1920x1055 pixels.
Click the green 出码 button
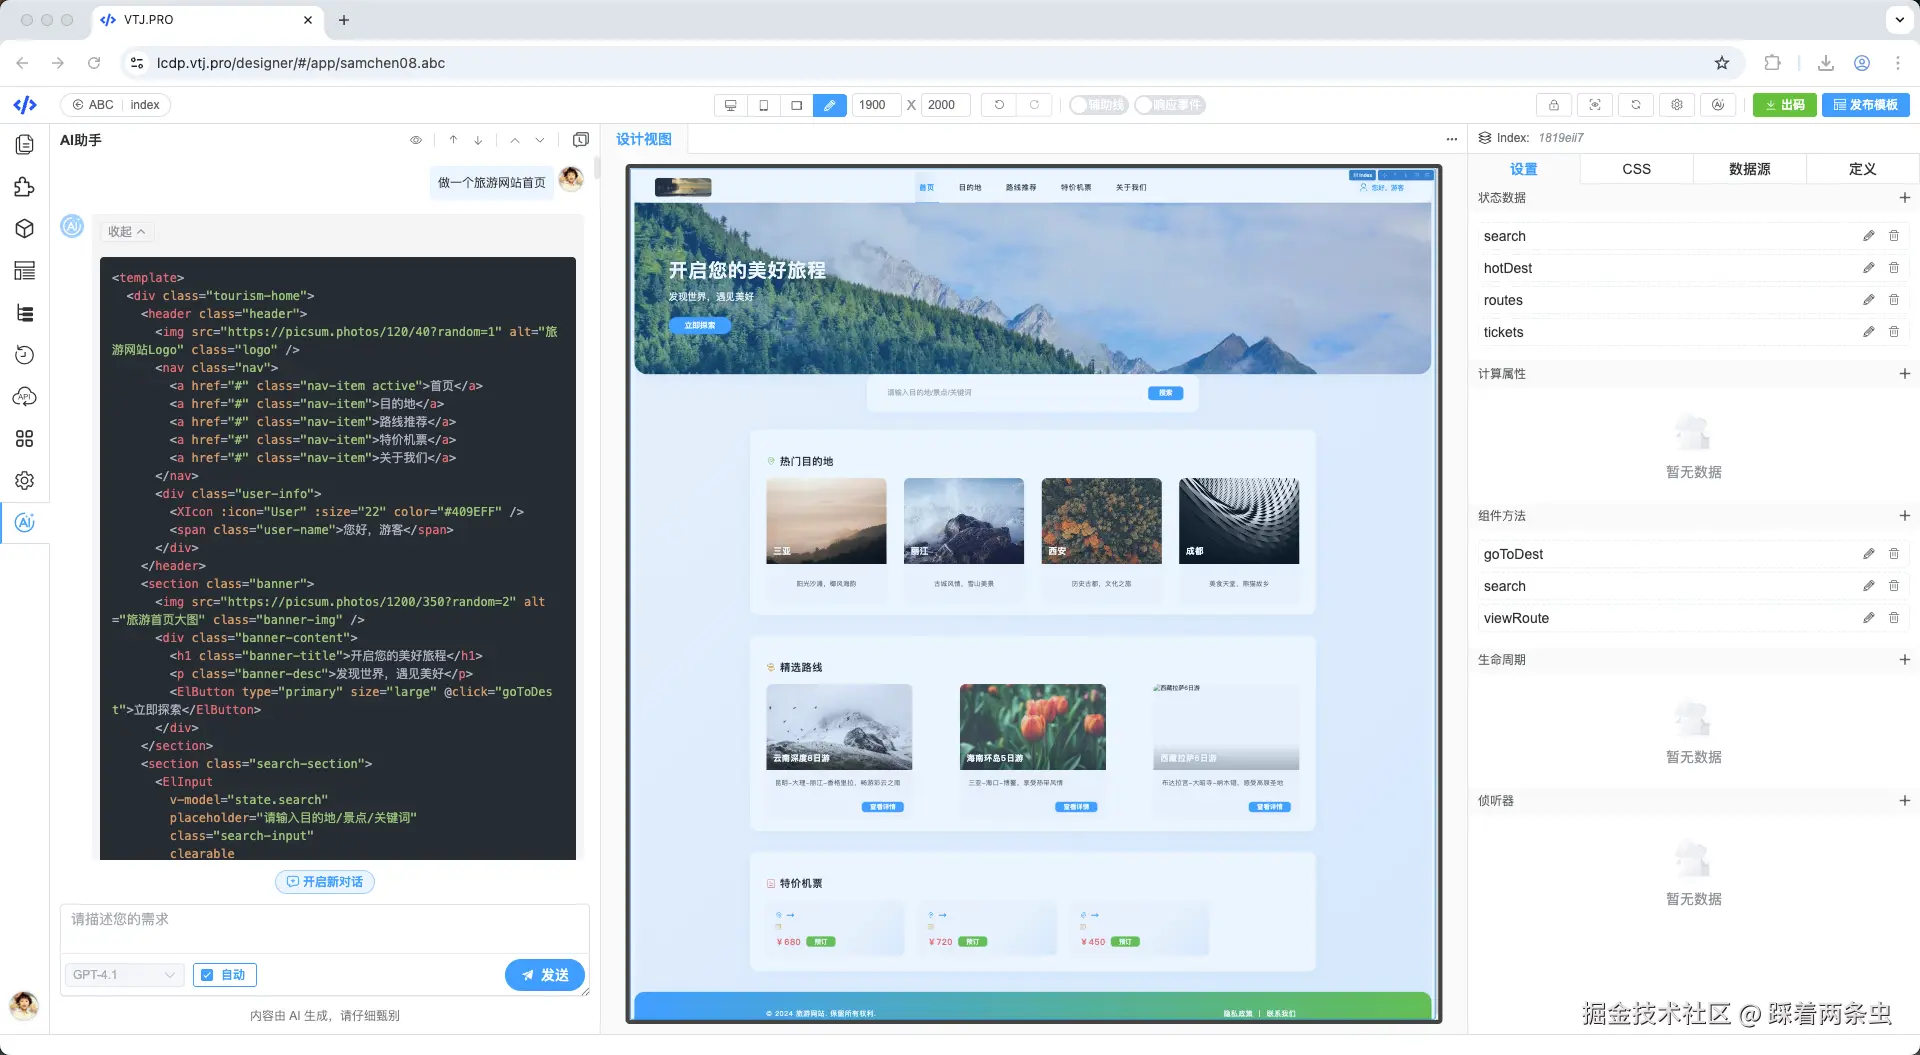pos(1785,105)
